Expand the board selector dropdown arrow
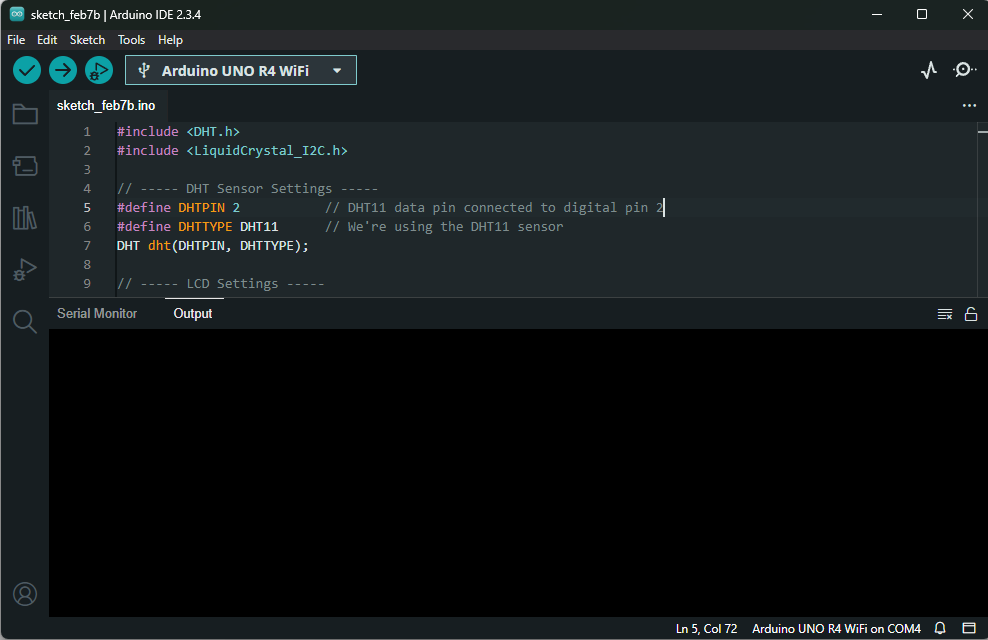 (x=337, y=71)
